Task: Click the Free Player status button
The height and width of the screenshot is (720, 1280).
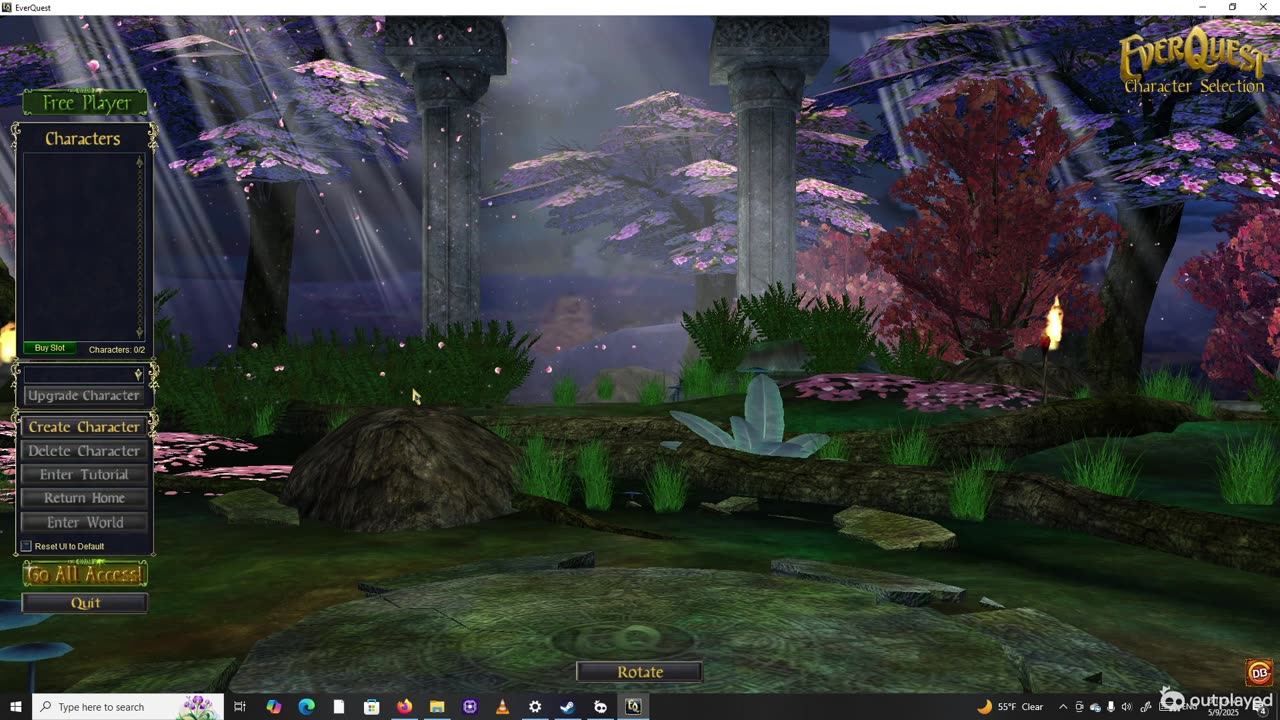Action: (x=86, y=102)
